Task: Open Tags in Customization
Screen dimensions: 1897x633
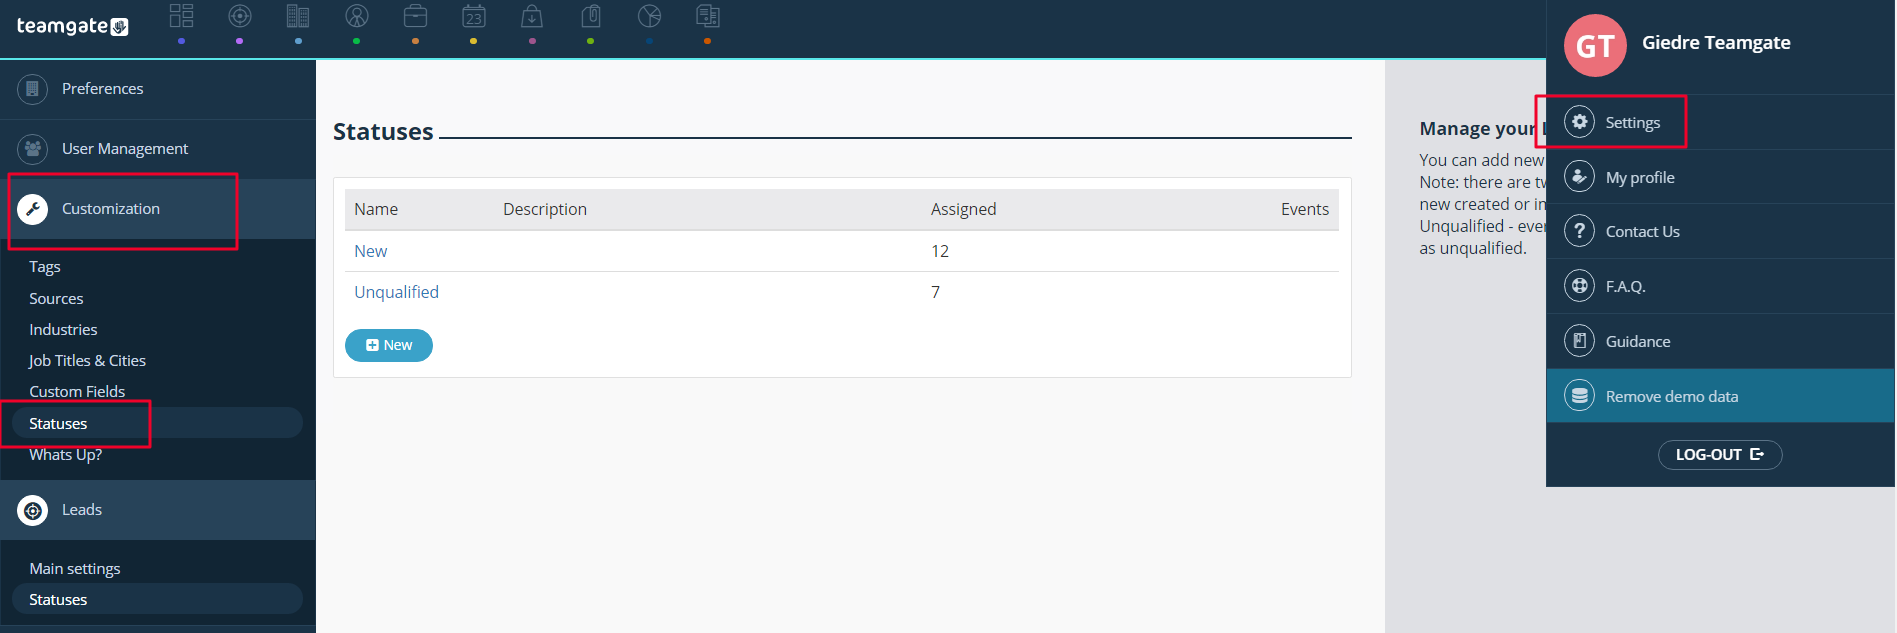Action: click(x=45, y=267)
